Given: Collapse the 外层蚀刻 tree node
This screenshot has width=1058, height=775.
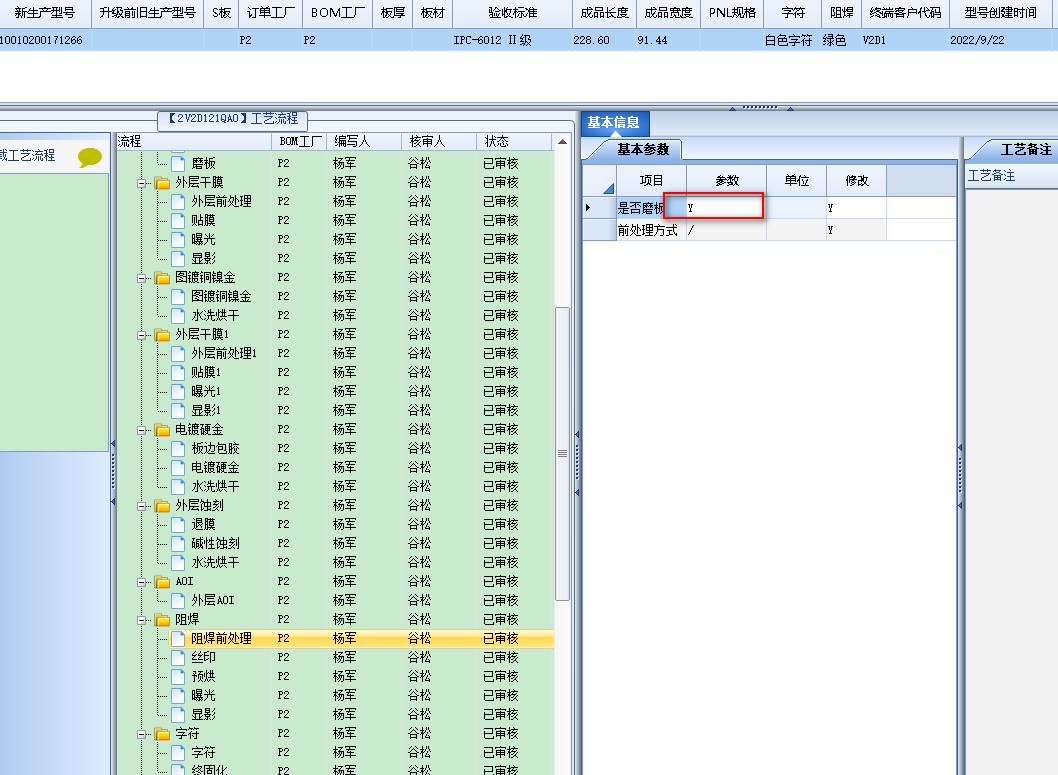Looking at the screenshot, I should point(142,507).
